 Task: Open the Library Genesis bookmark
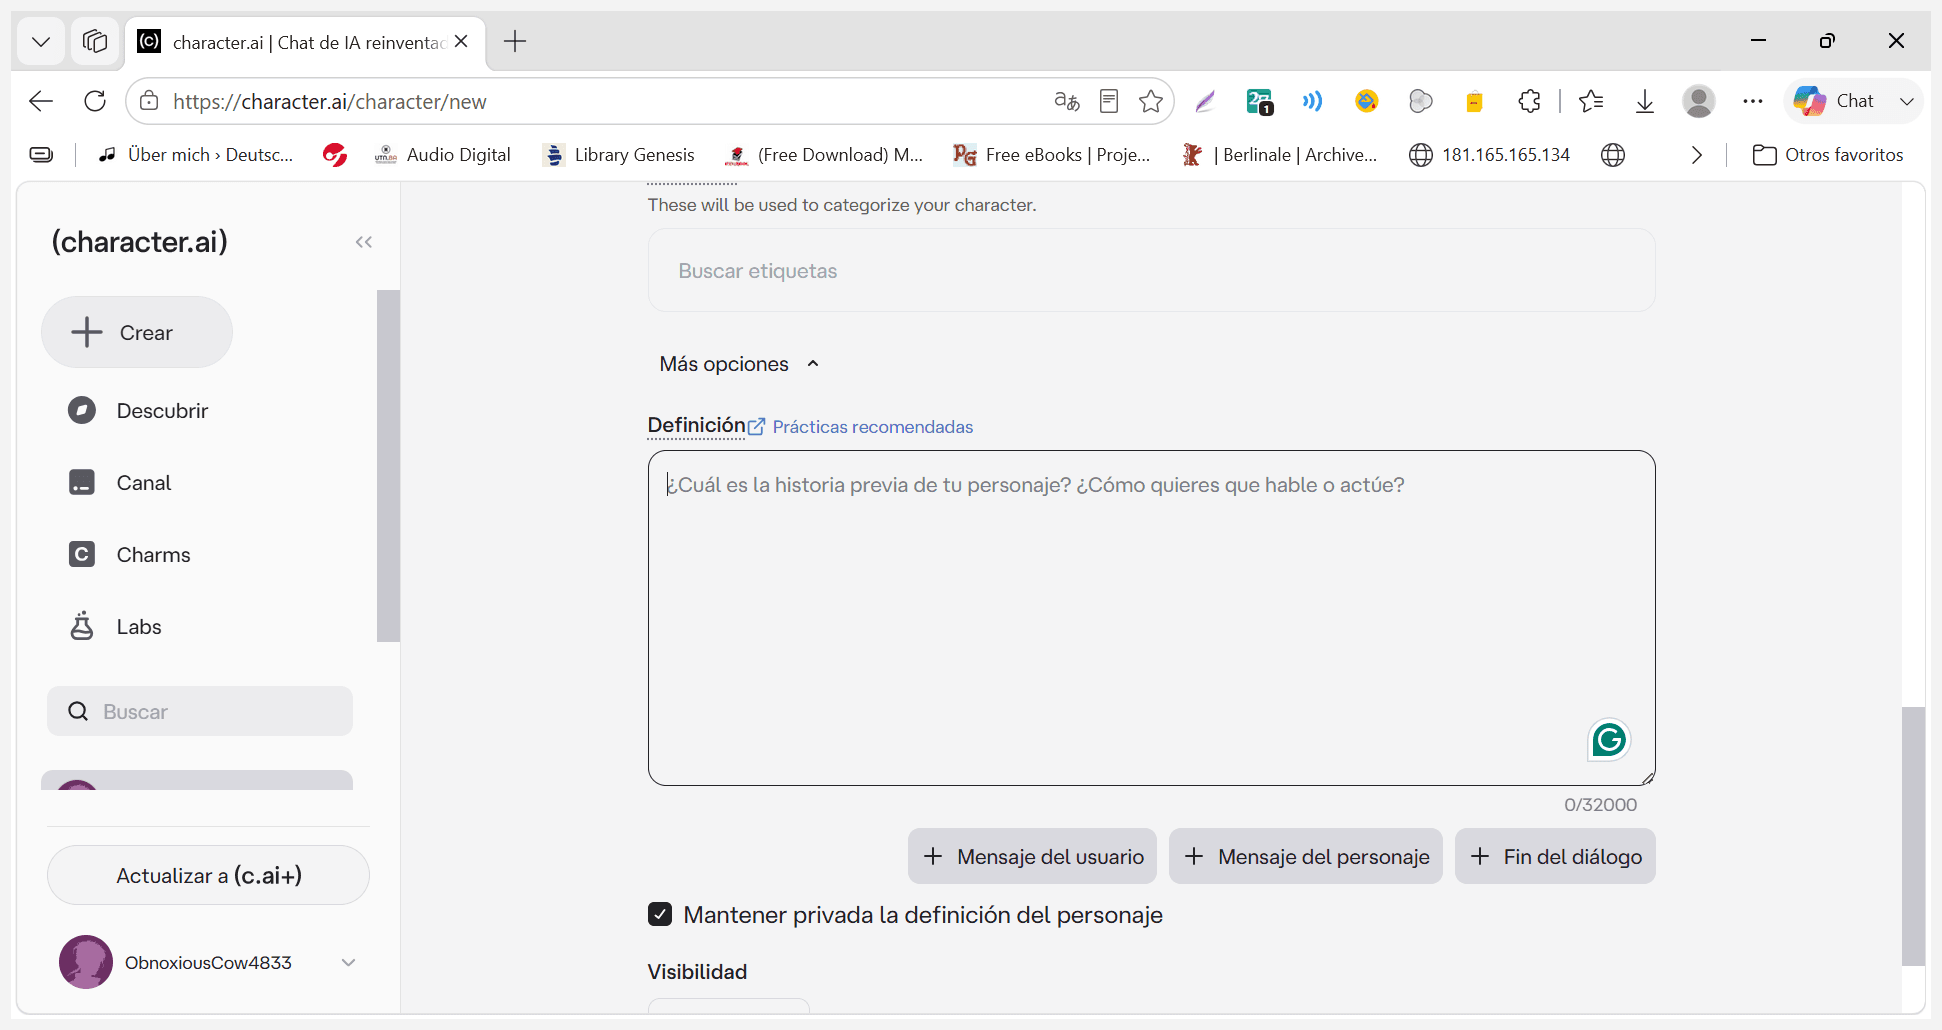(618, 155)
